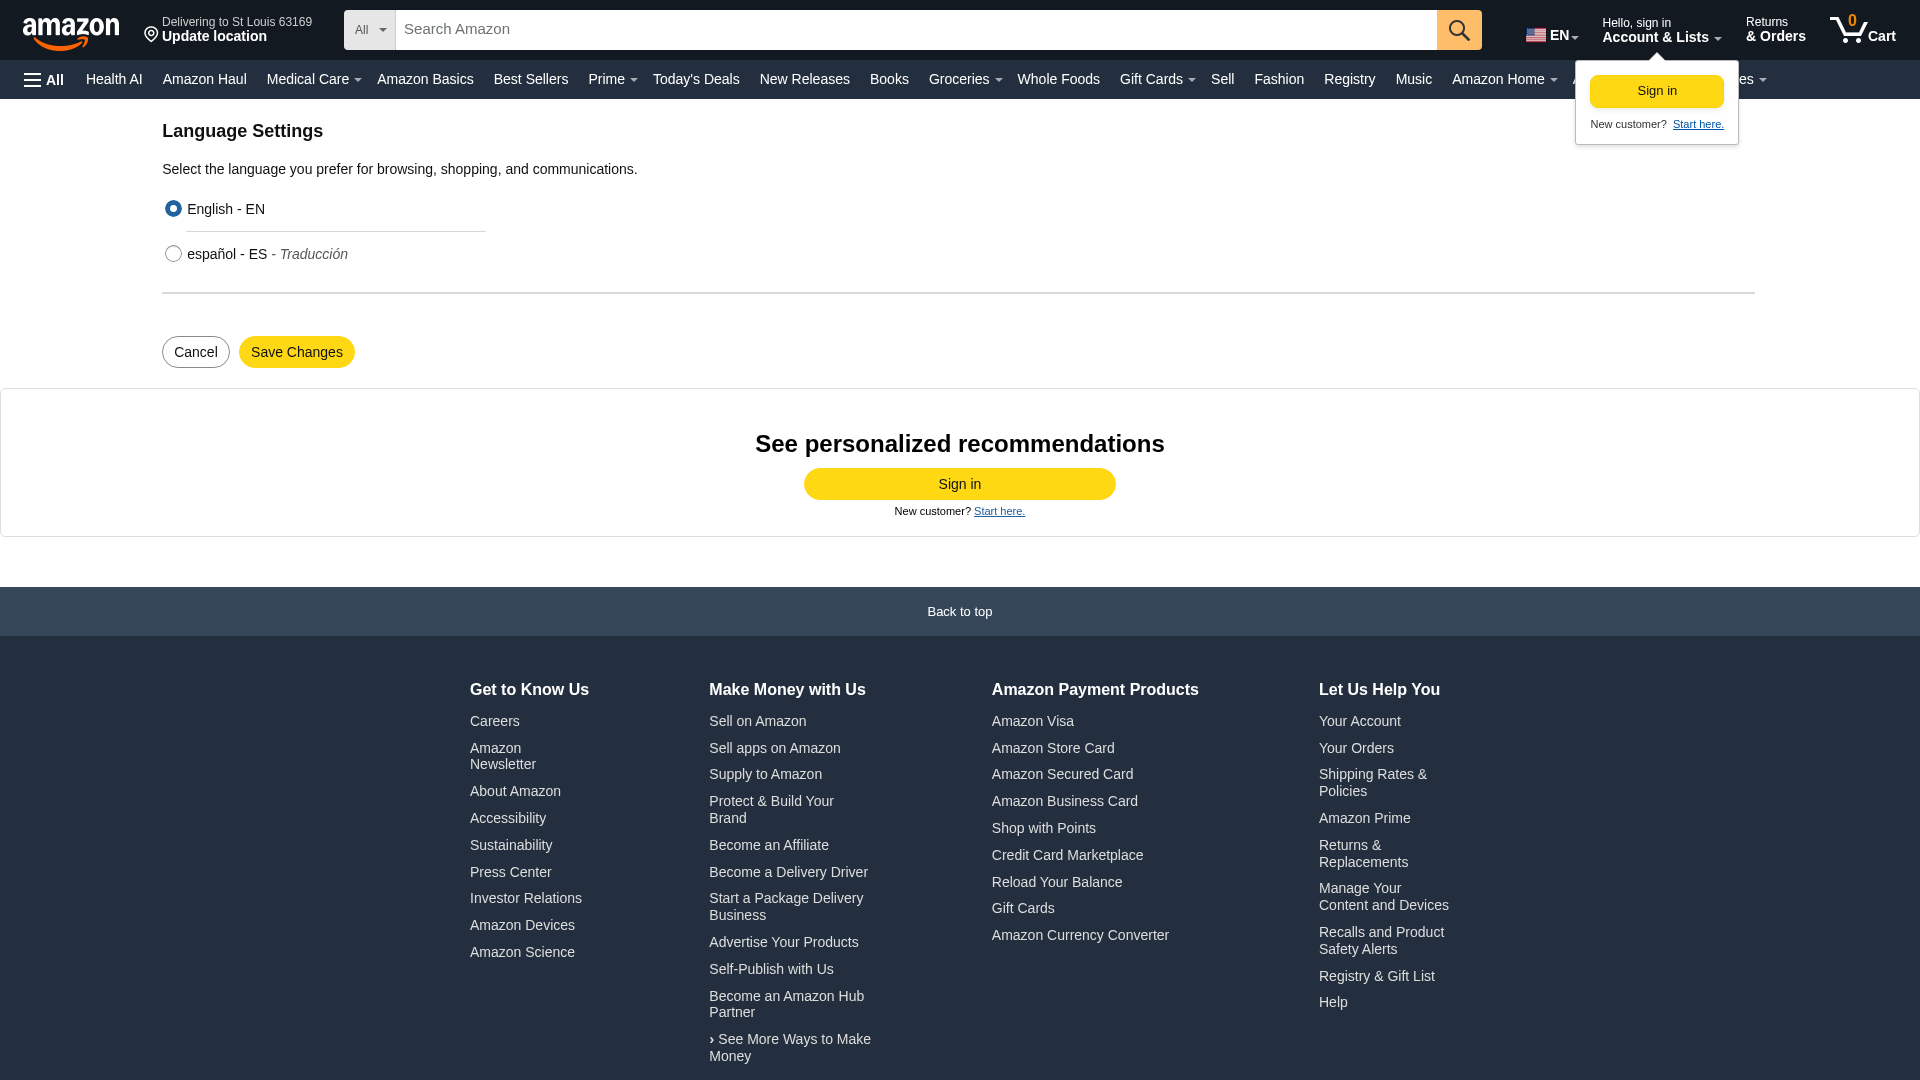Open New Releases
This screenshot has height=1080, width=1920.
[804, 79]
